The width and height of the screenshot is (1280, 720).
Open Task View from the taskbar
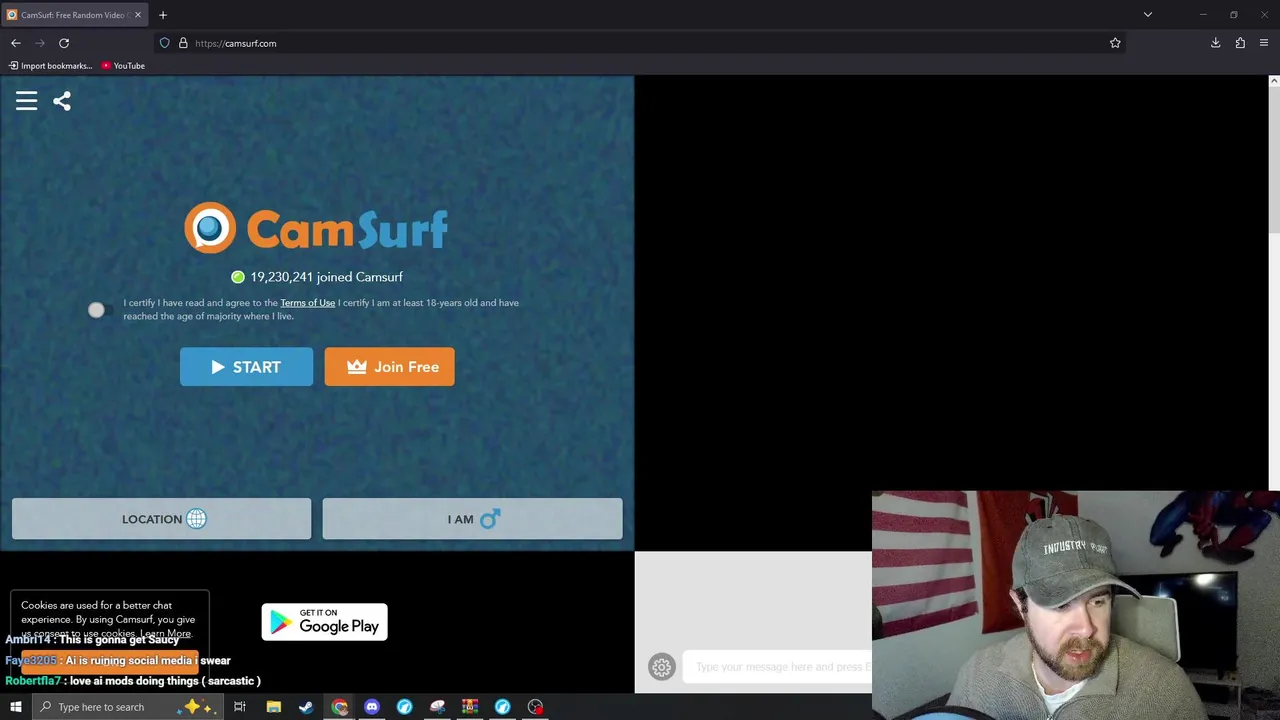coord(240,707)
